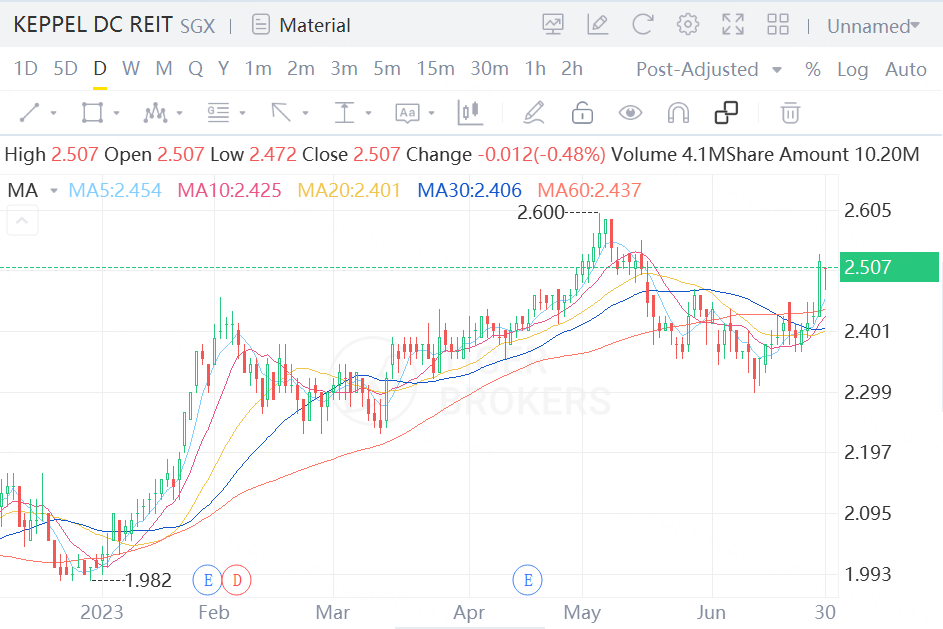Select the price range measure tool
This screenshot has width=943, height=629.
coord(344,112)
